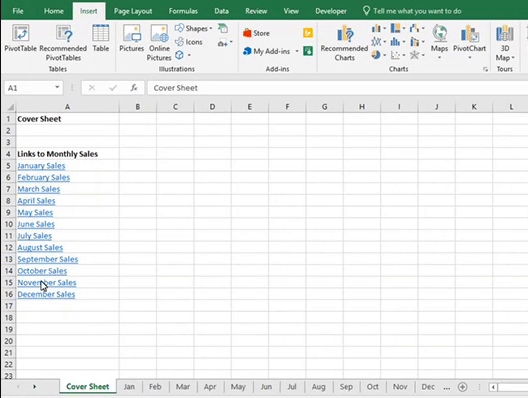Open Recommended PivotTables
Image resolution: width=528 pixels, height=398 pixels.
pos(63,43)
